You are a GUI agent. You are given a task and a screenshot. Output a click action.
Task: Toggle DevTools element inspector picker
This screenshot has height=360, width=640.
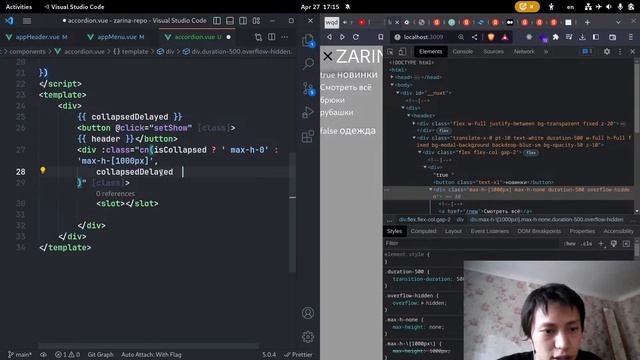[390, 51]
